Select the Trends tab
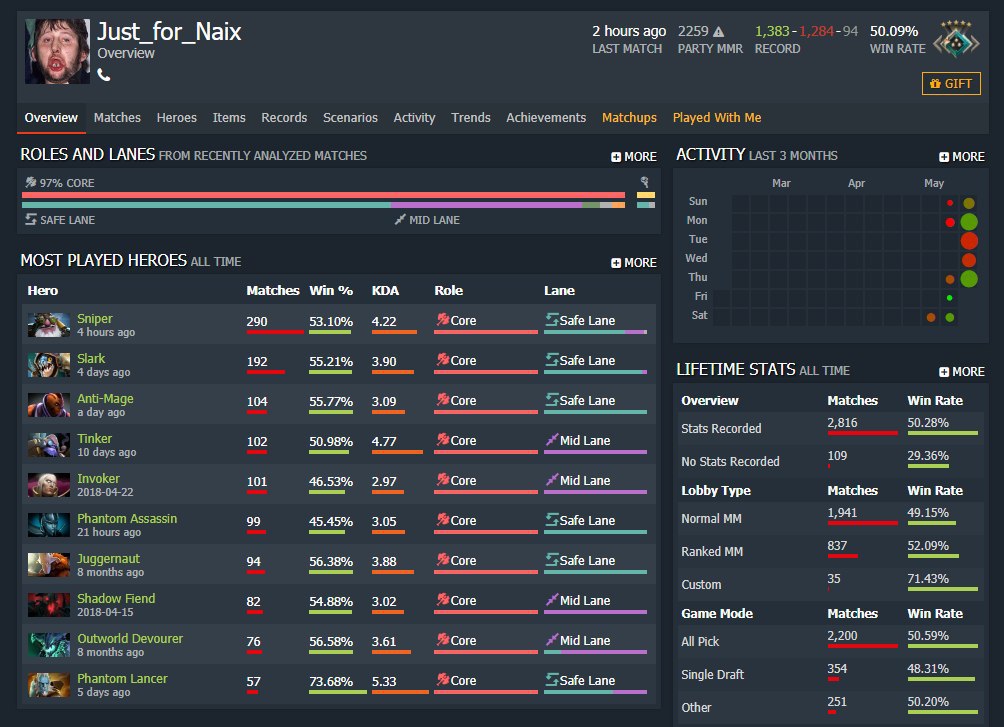This screenshot has height=727, width=1004. click(471, 118)
